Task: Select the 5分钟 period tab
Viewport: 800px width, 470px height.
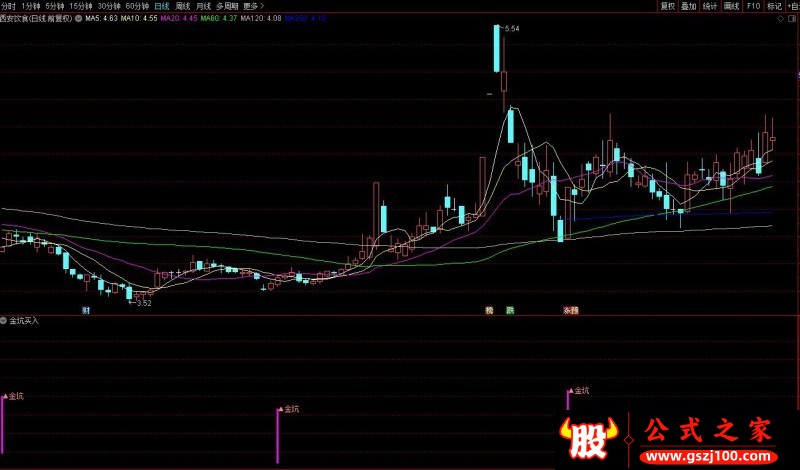Action: pyautogui.click(x=55, y=6)
